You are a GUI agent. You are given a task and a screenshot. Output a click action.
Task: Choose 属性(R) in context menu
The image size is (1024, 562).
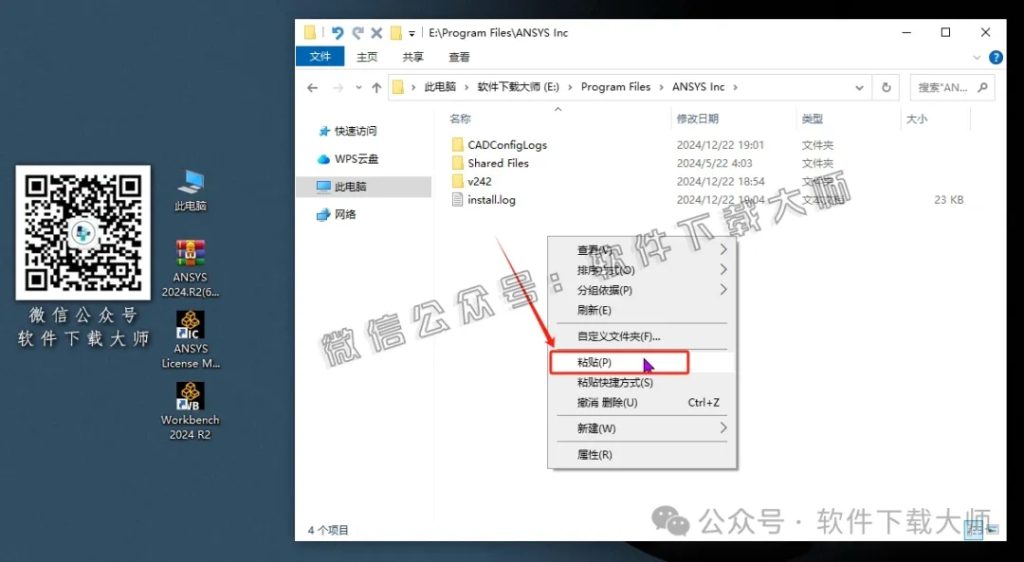(x=643, y=455)
